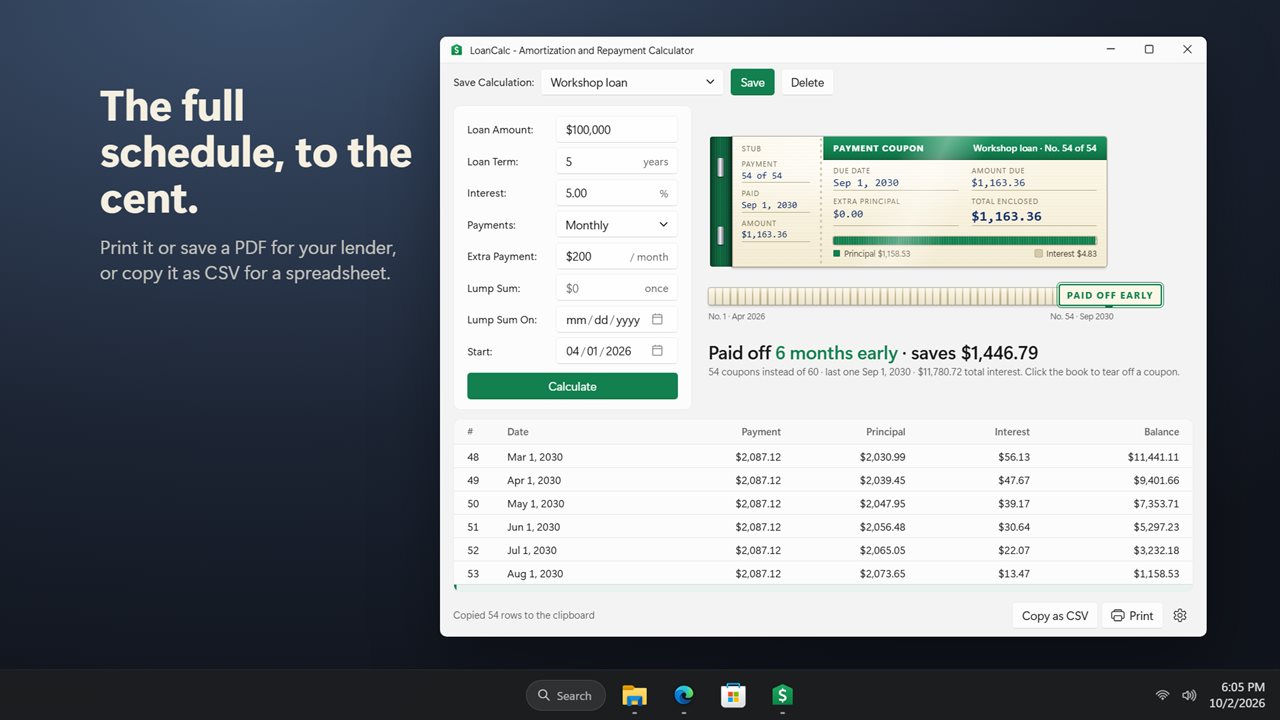The height and width of the screenshot is (720, 1280).
Task: Delete the saved calculation
Action: [807, 82]
